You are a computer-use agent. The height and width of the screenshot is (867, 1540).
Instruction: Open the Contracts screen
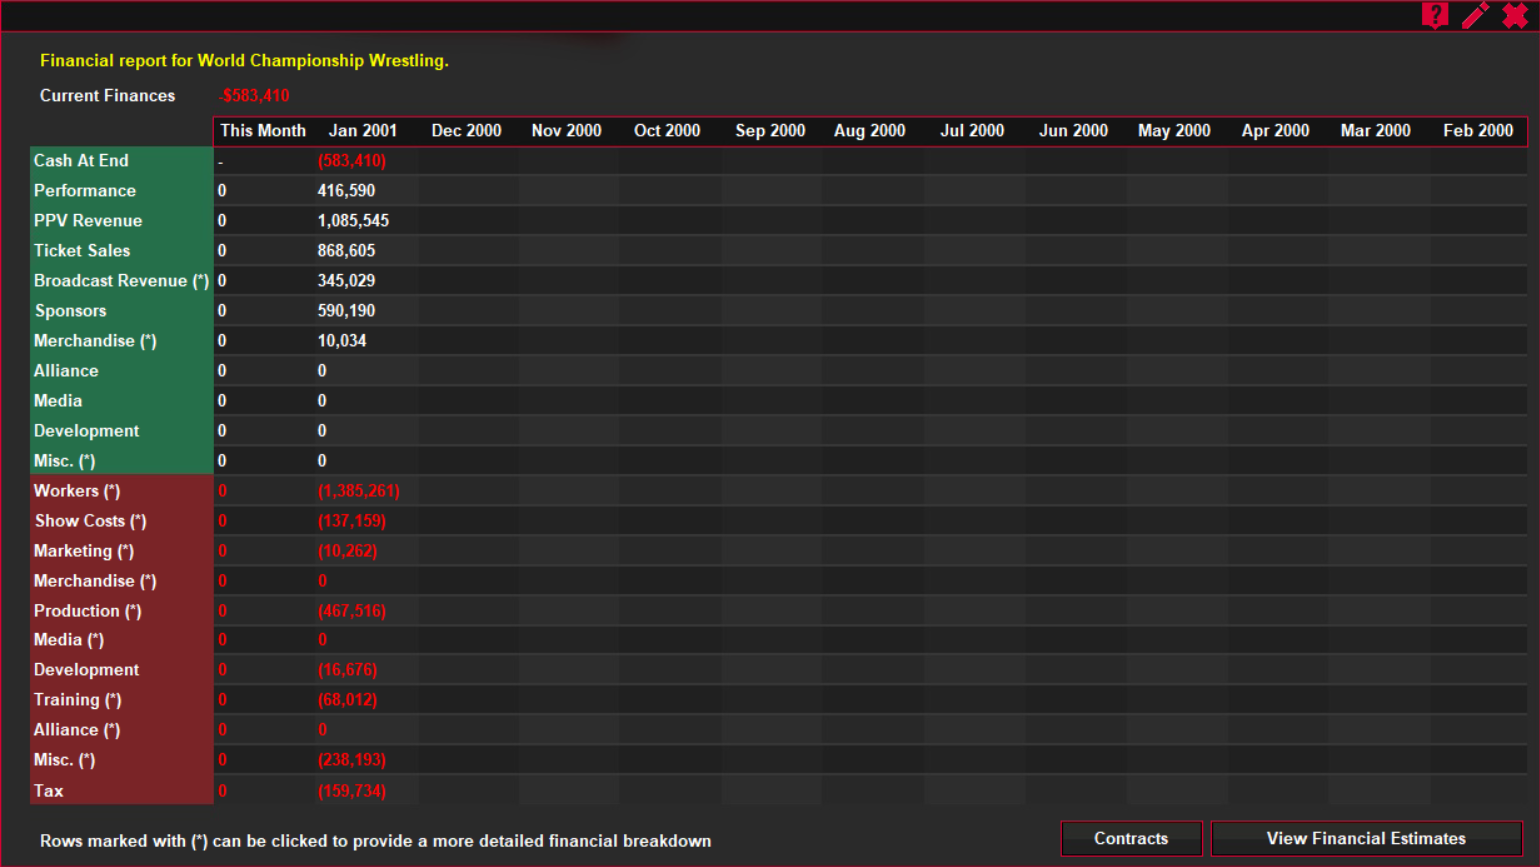(x=1130, y=838)
